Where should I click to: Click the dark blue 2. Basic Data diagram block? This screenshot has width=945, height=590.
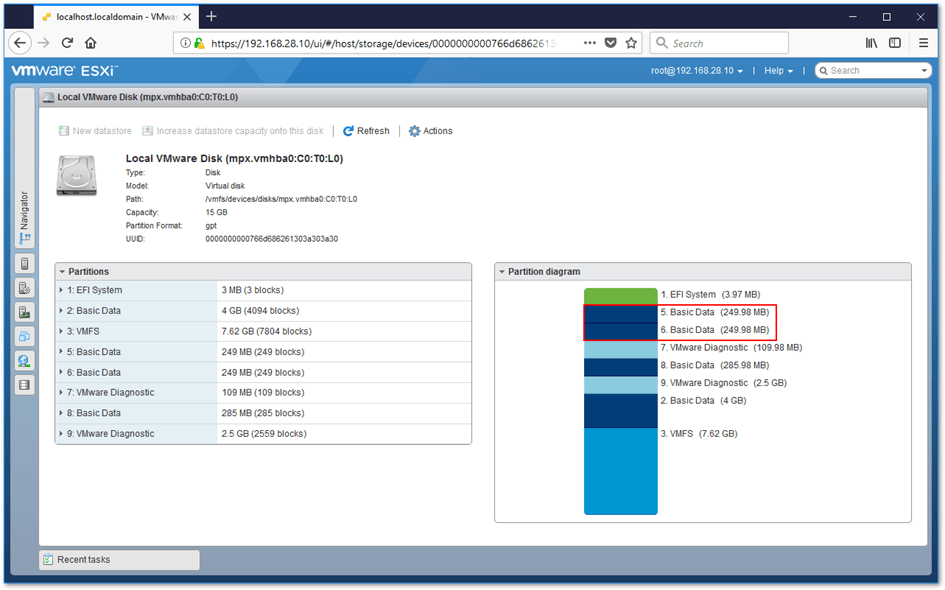click(x=620, y=410)
